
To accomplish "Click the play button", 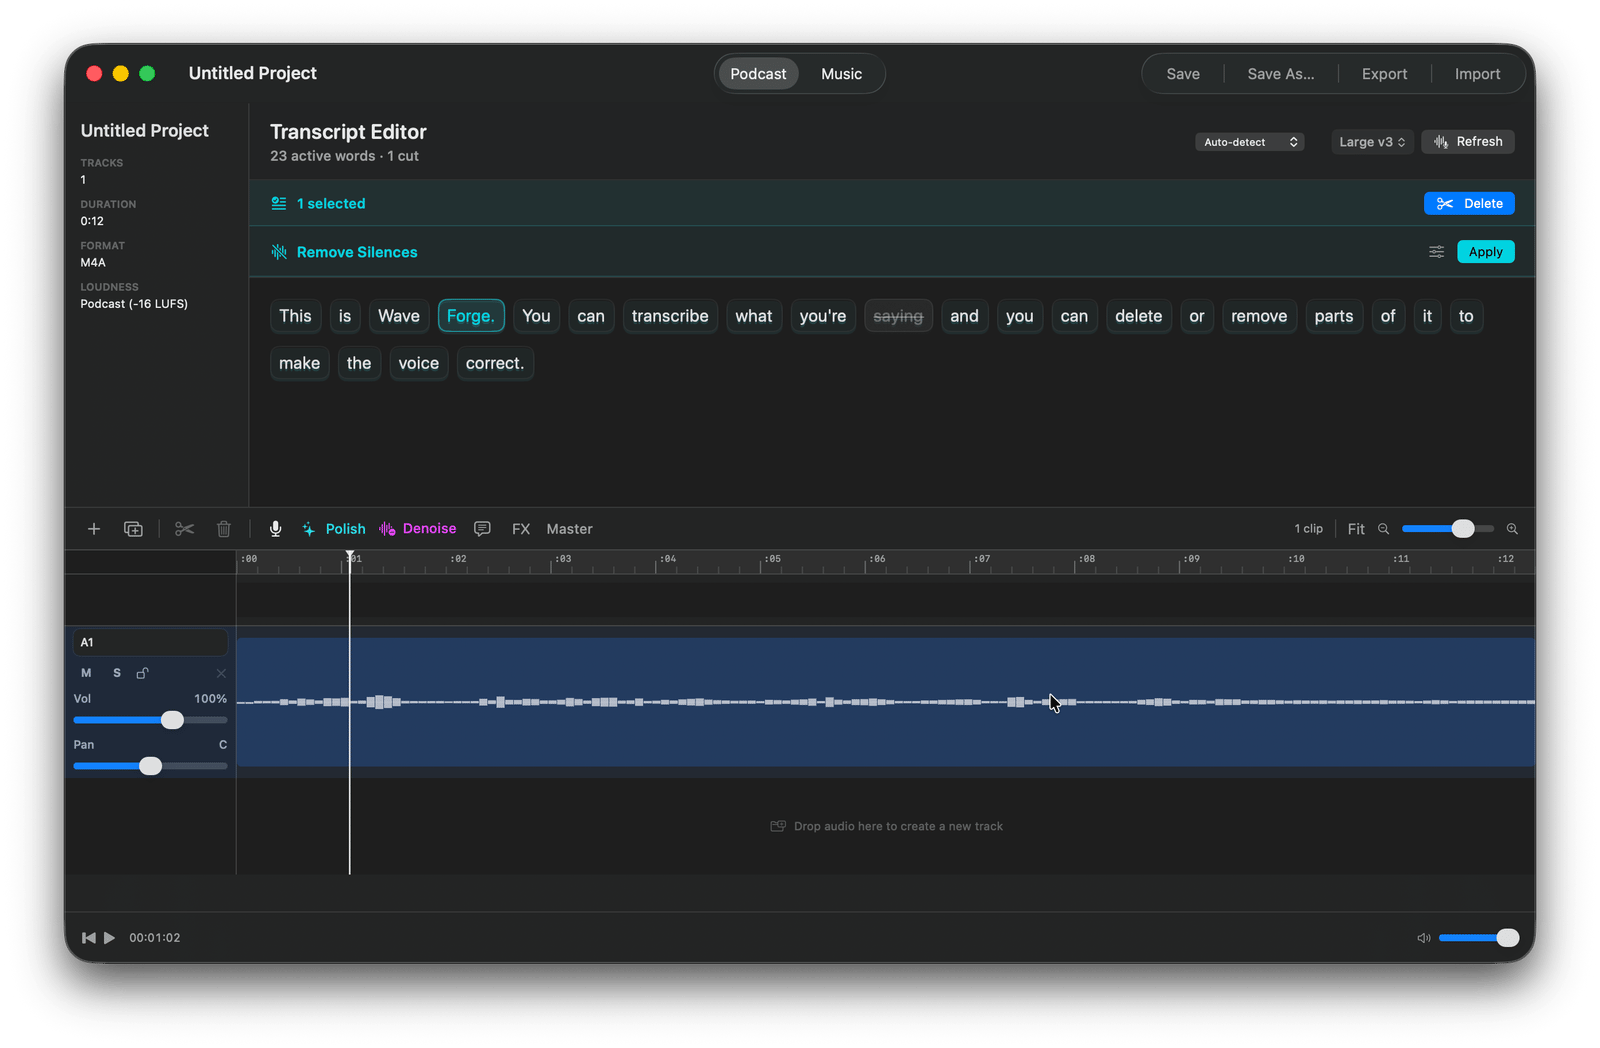I will (110, 938).
